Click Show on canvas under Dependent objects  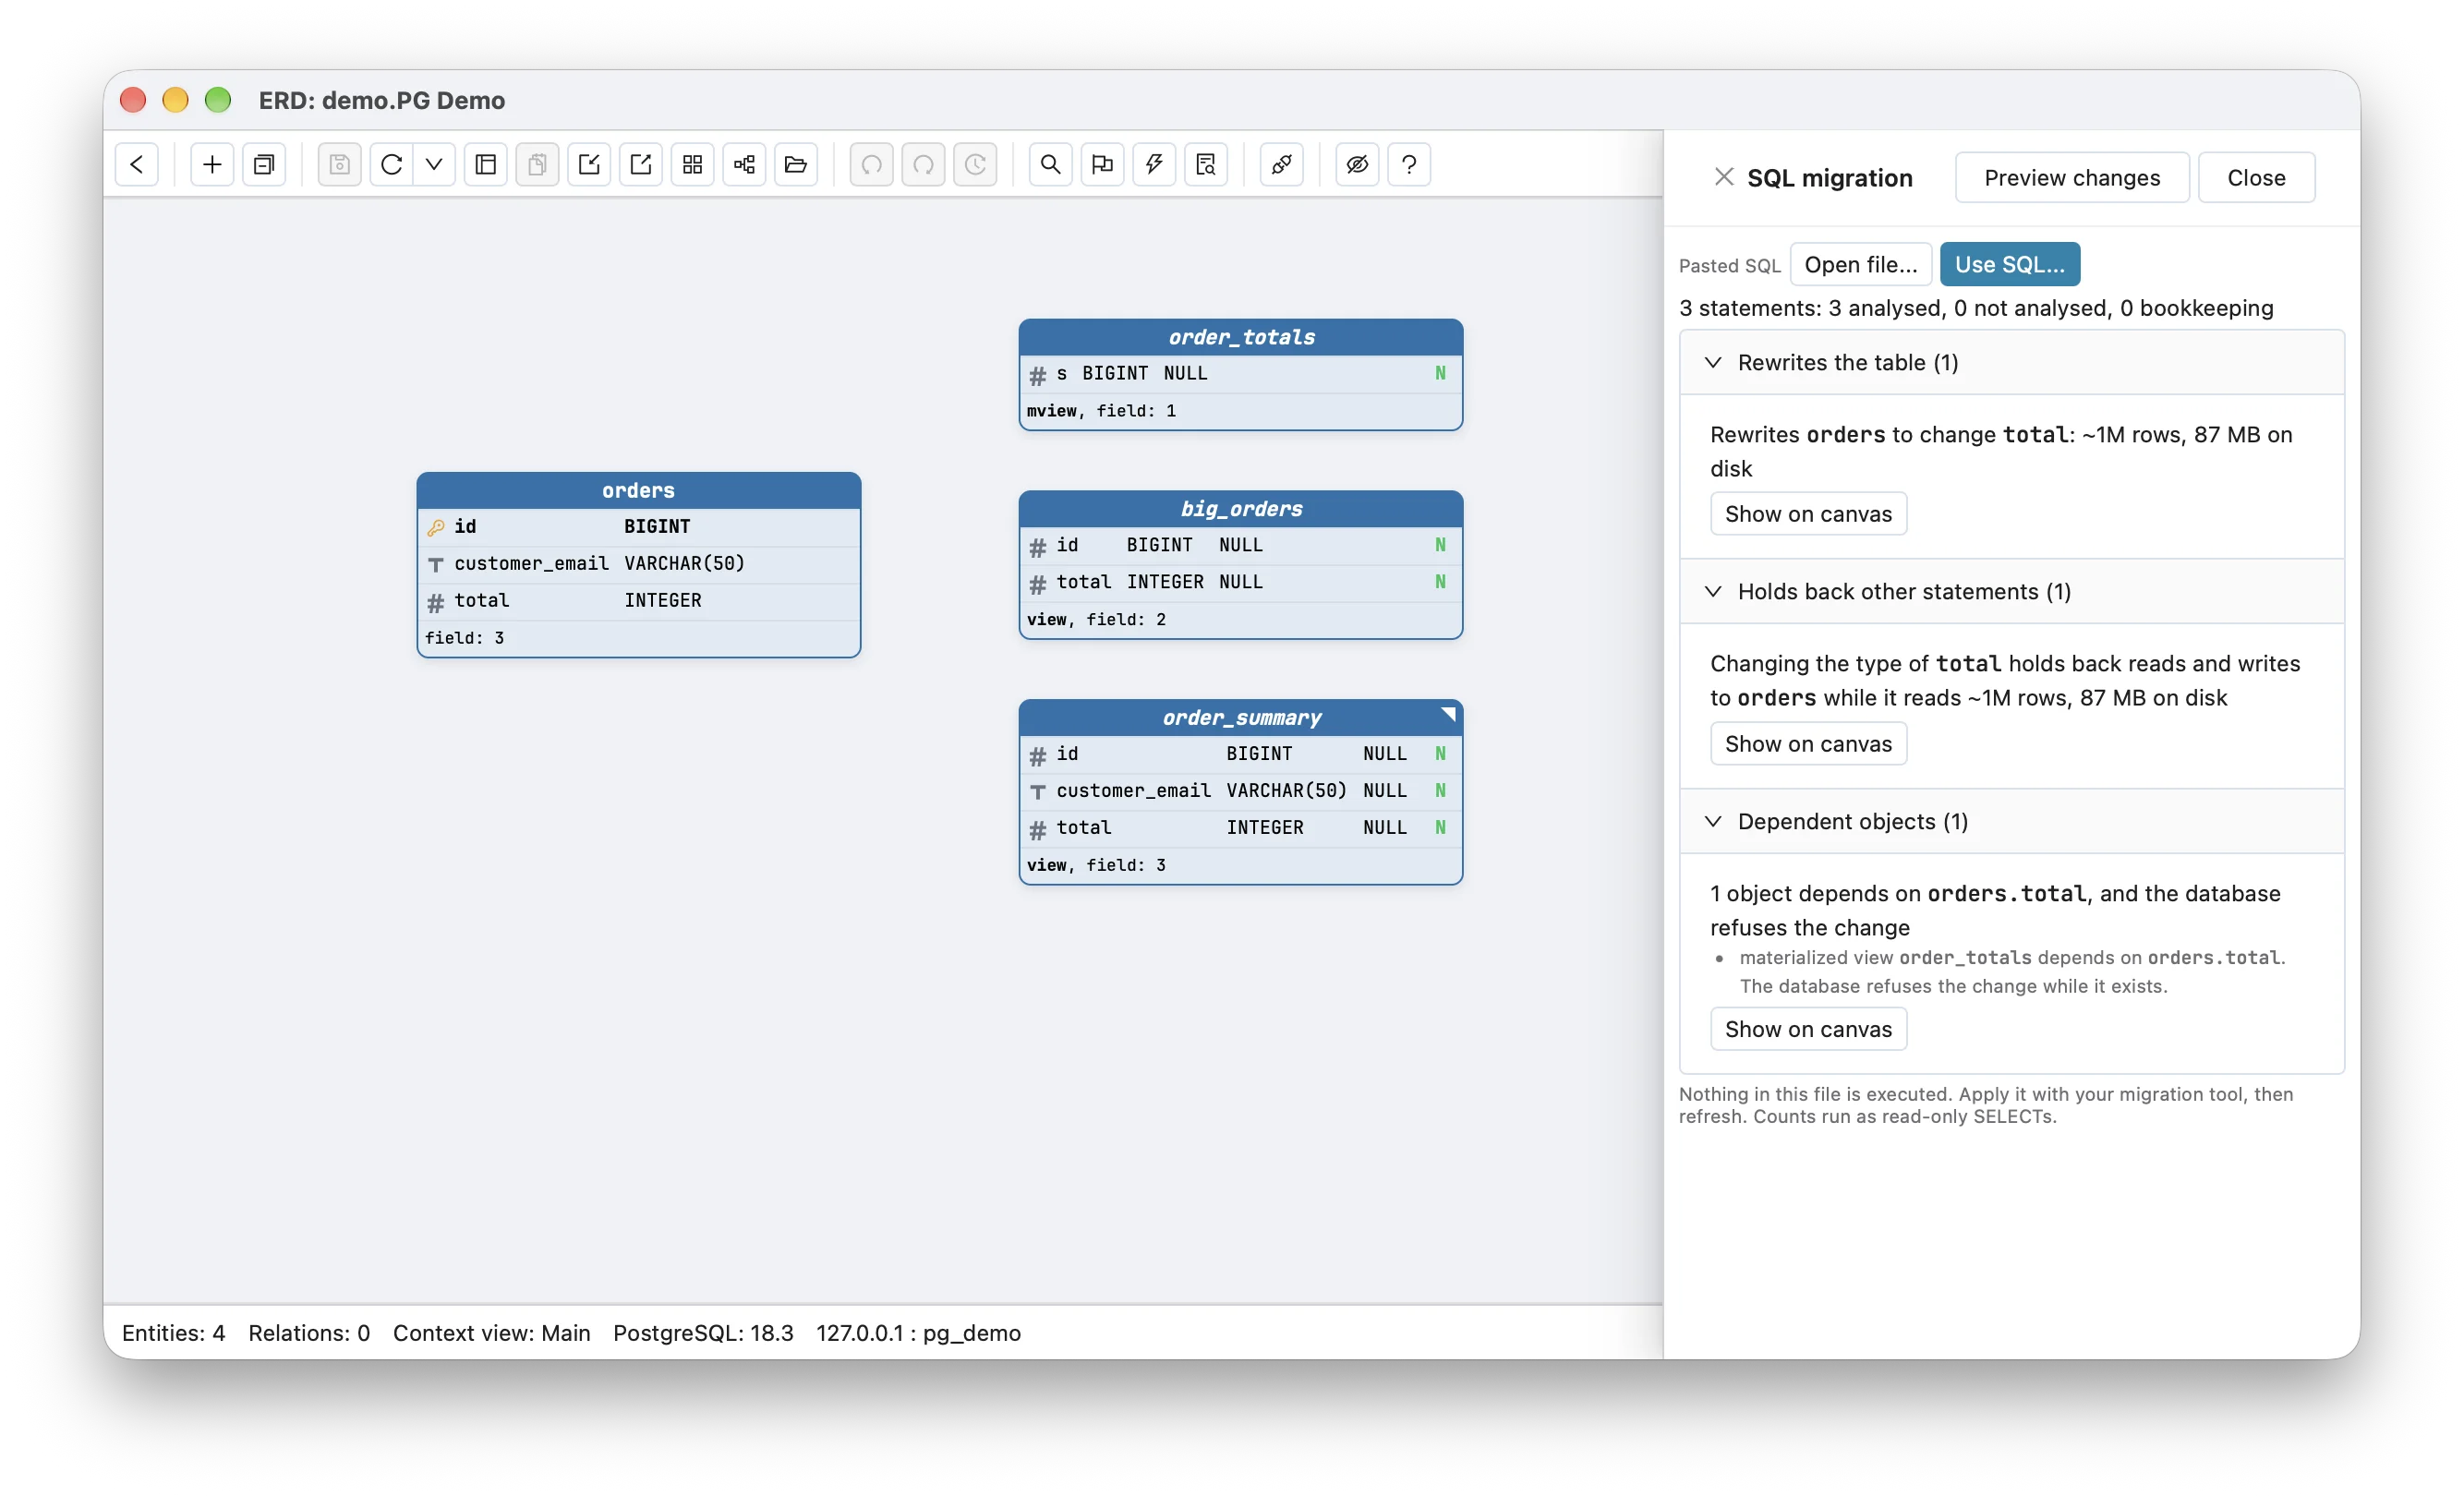(1808, 1029)
